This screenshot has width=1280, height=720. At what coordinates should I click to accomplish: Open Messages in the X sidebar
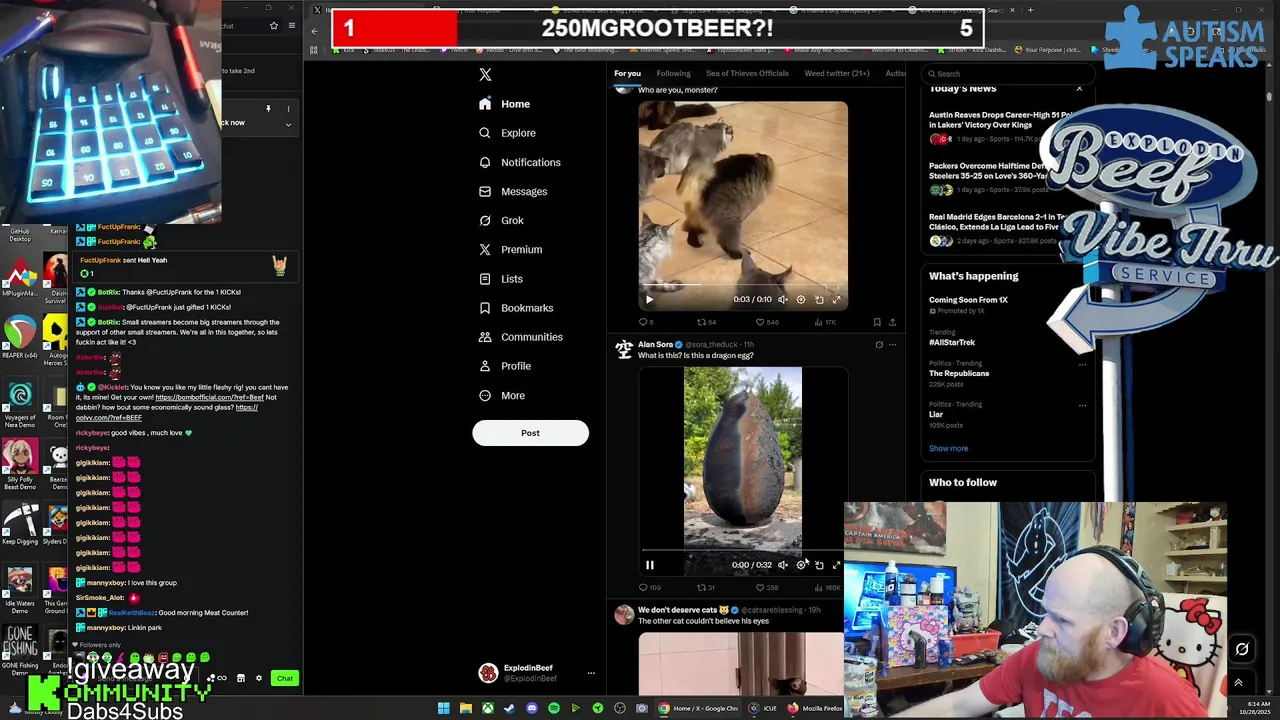tap(513, 191)
